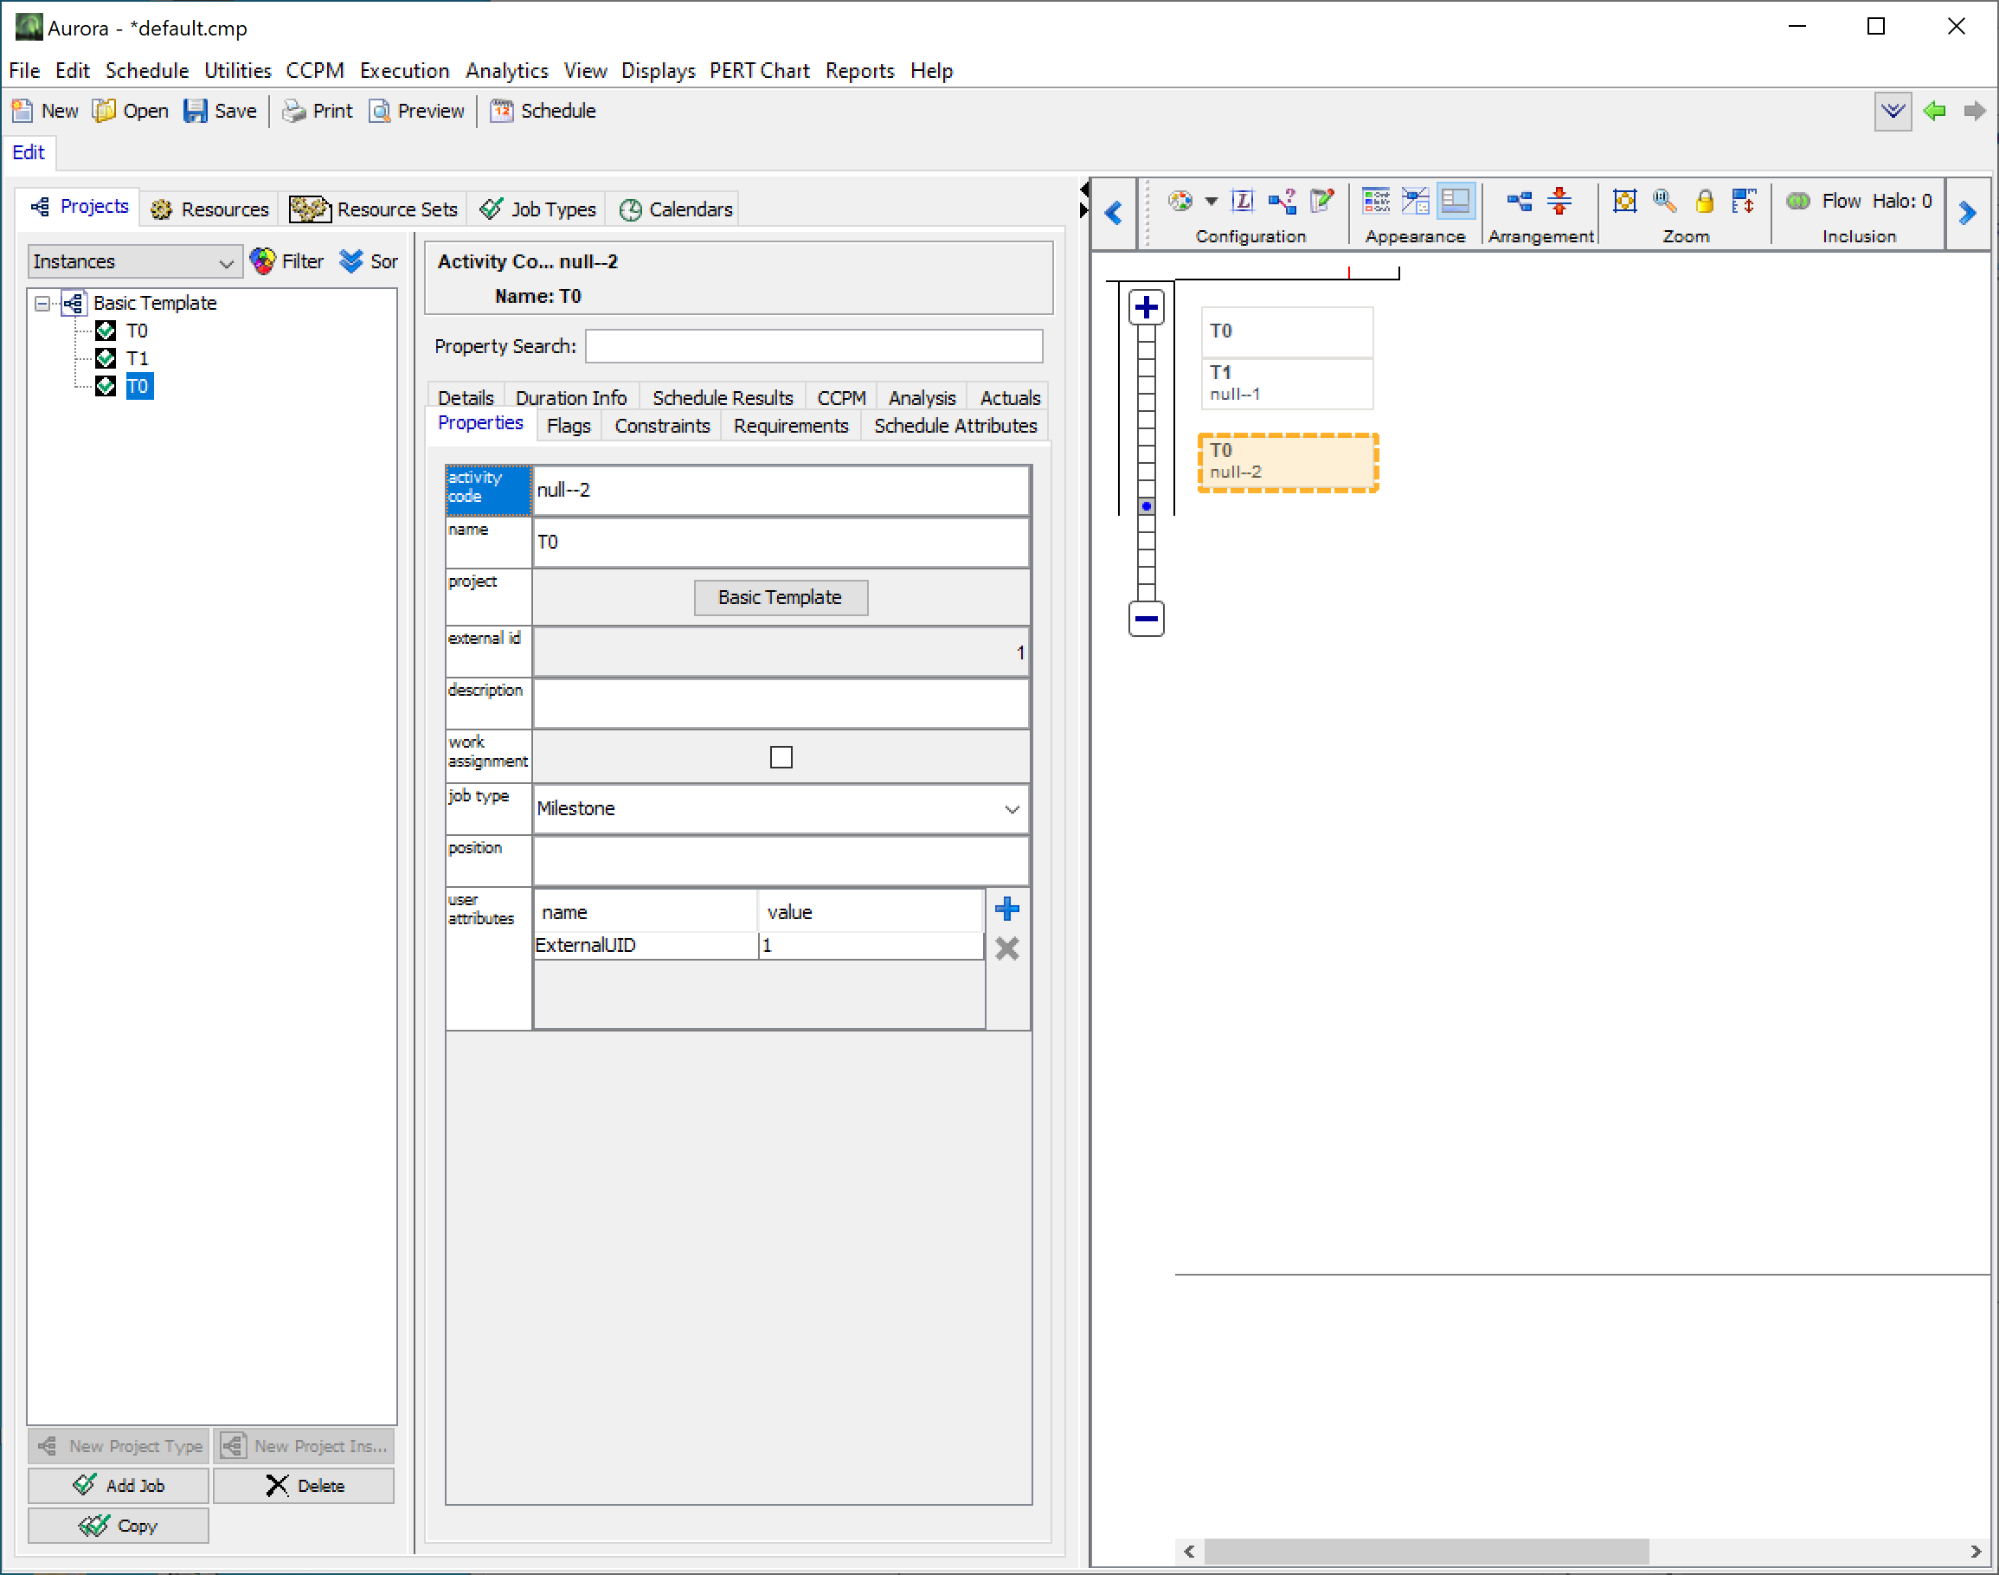Image resolution: width=1999 pixels, height=1575 pixels.
Task: Click the chart zoom slider plus button
Action: (1146, 307)
